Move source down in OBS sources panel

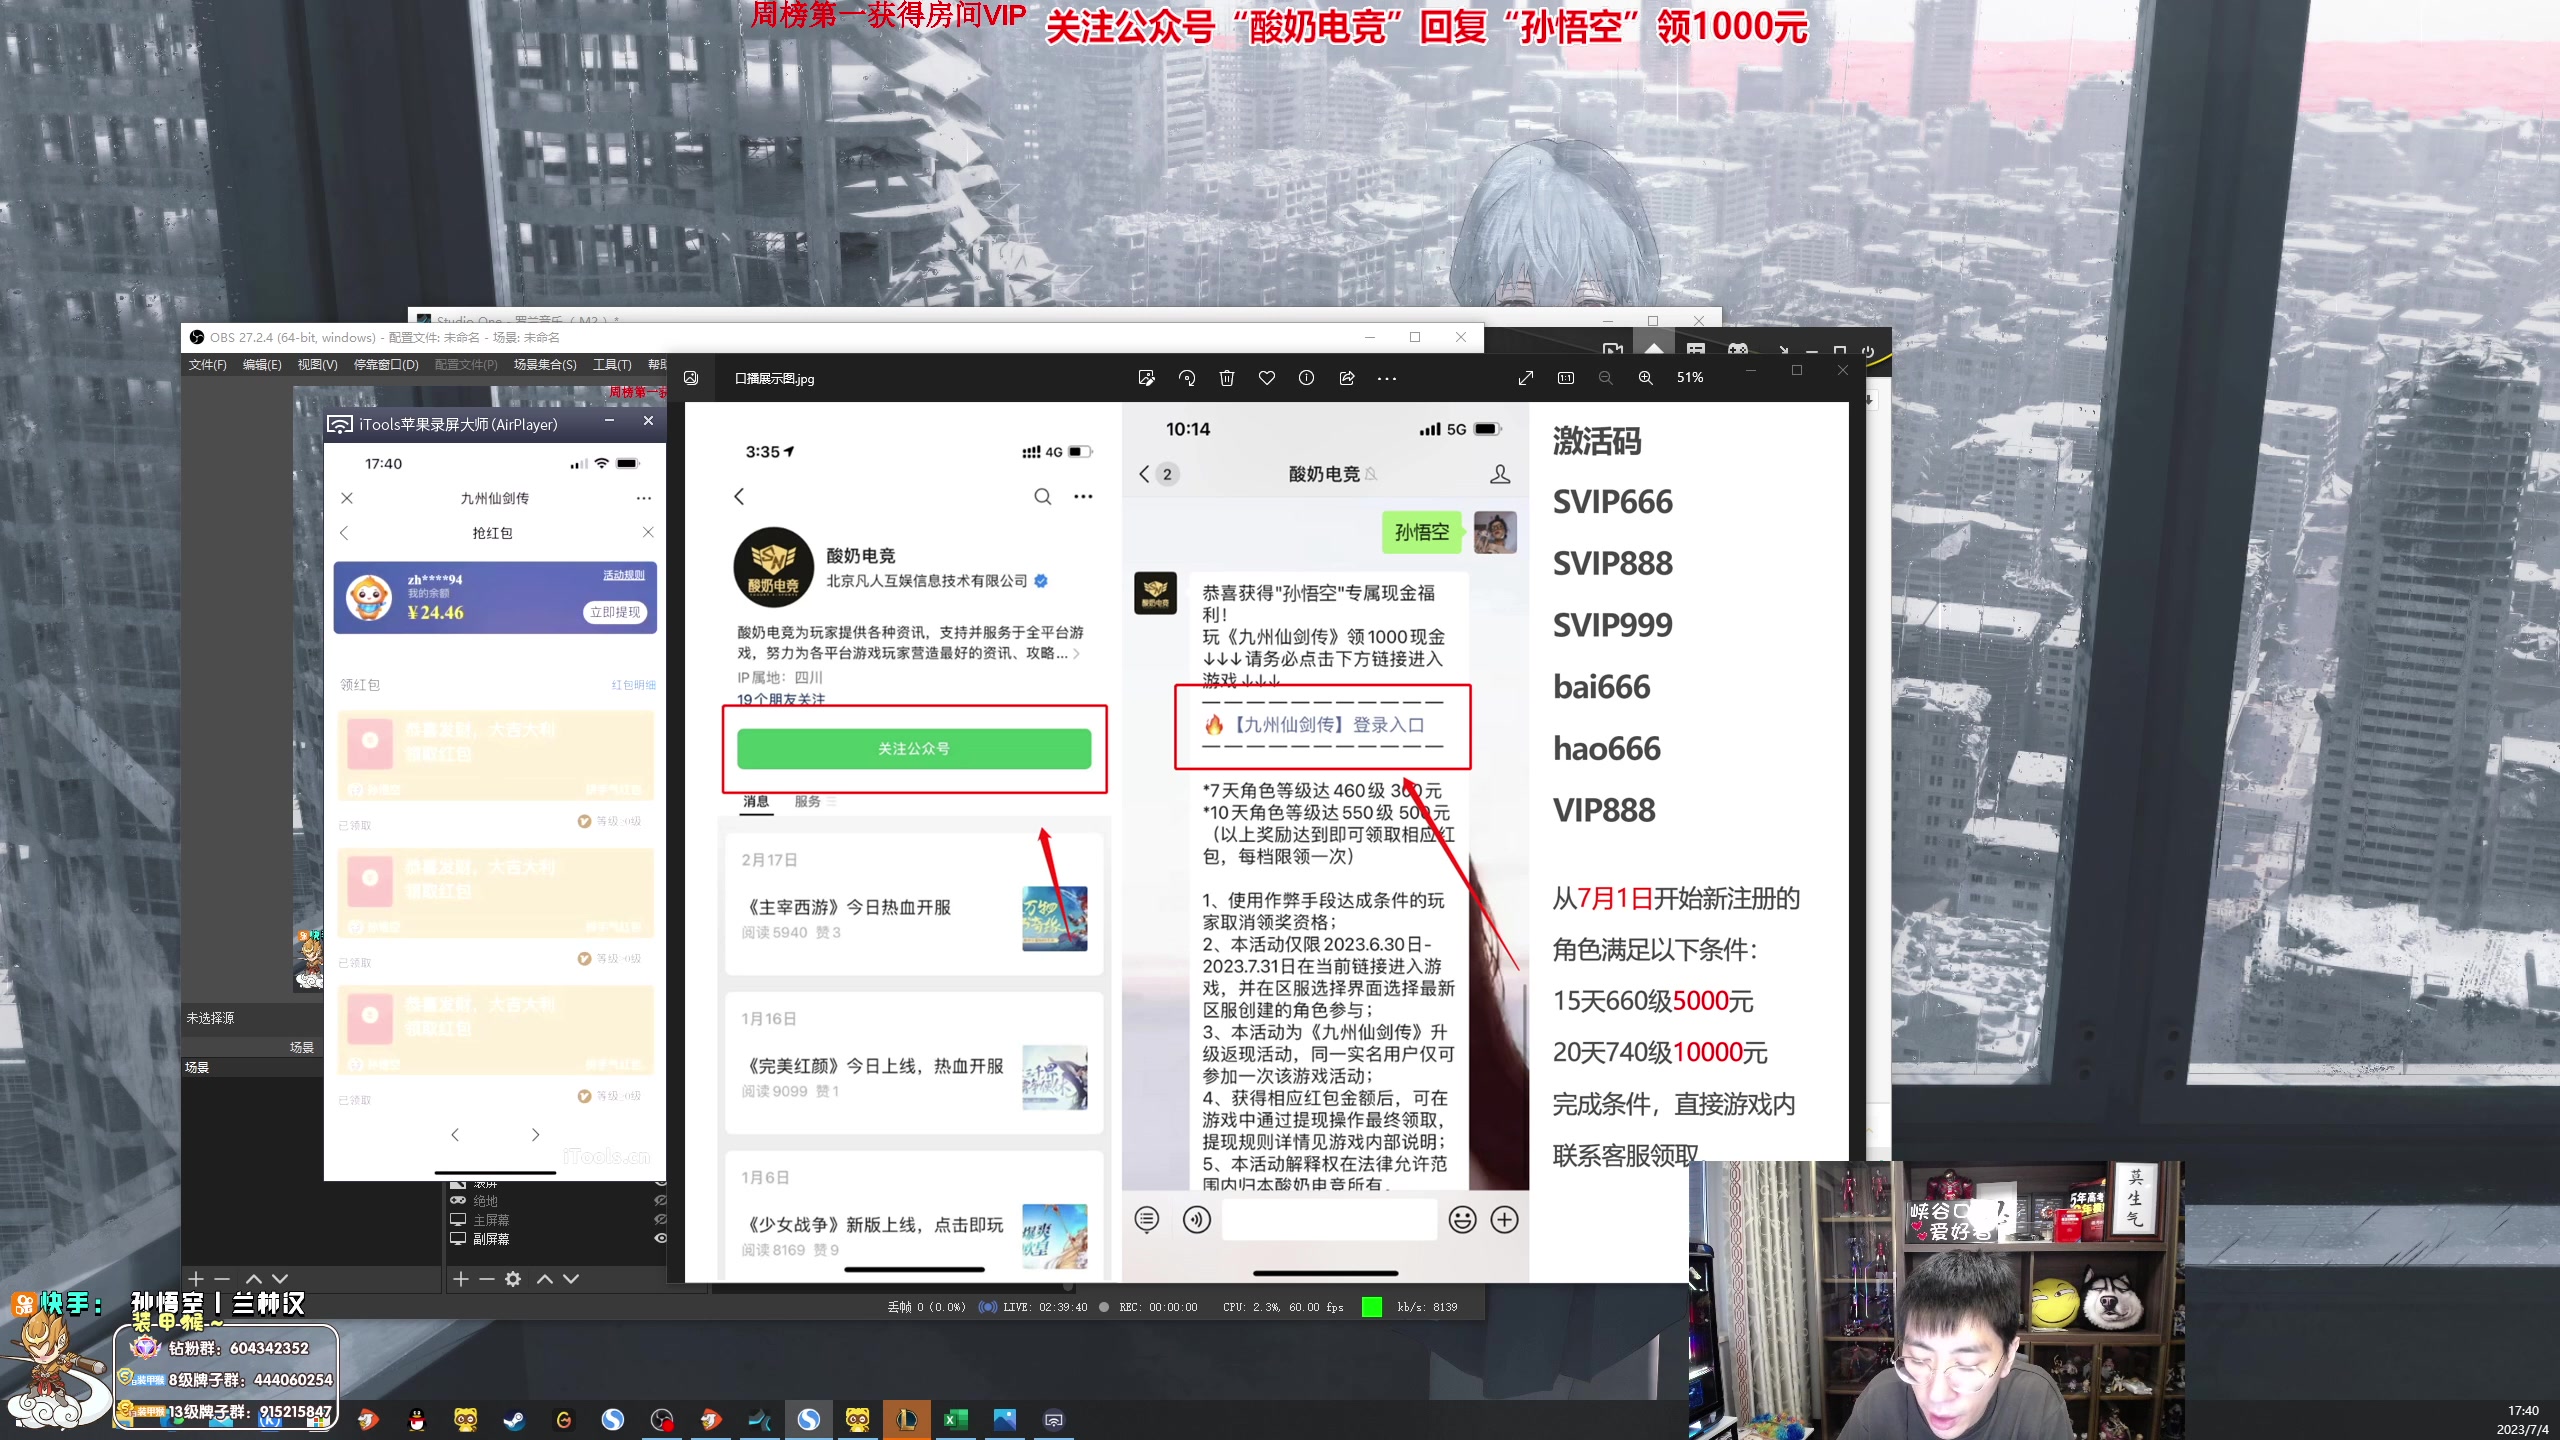571,1279
